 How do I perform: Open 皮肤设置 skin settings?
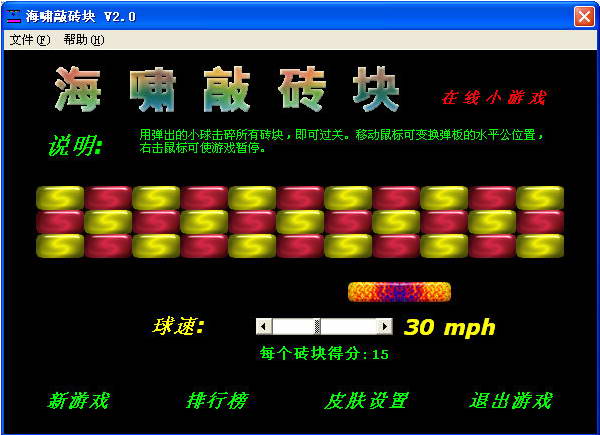click(x=366, y=401)
